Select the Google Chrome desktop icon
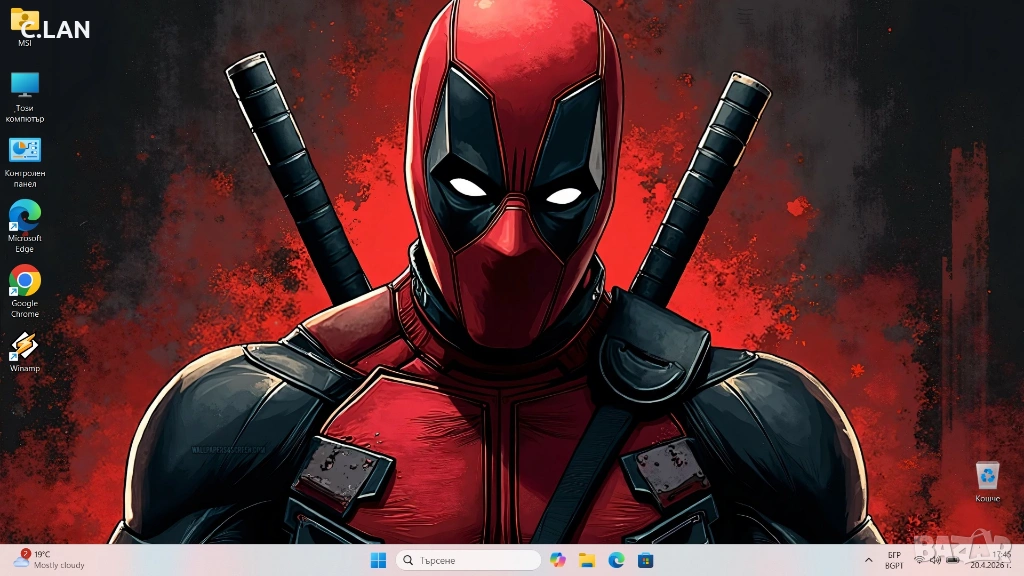The image size is (1024, 576). coord(24,291)
